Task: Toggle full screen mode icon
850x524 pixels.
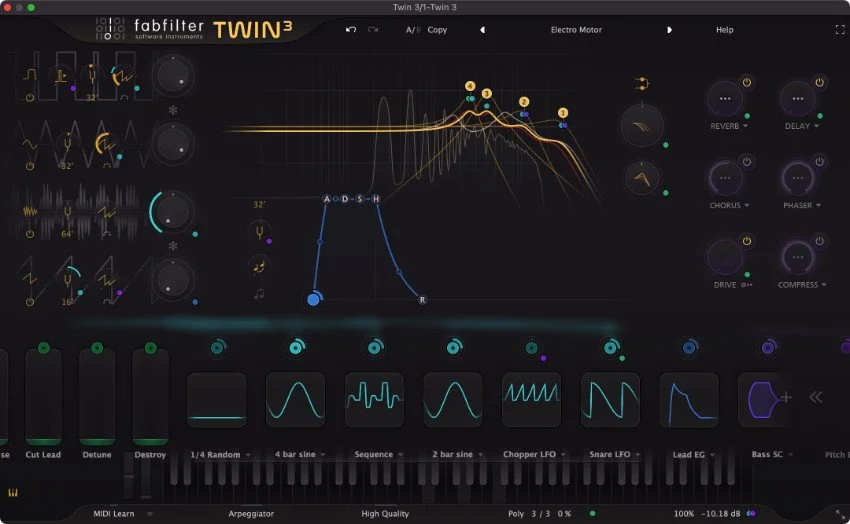Action: click(840, 30)
